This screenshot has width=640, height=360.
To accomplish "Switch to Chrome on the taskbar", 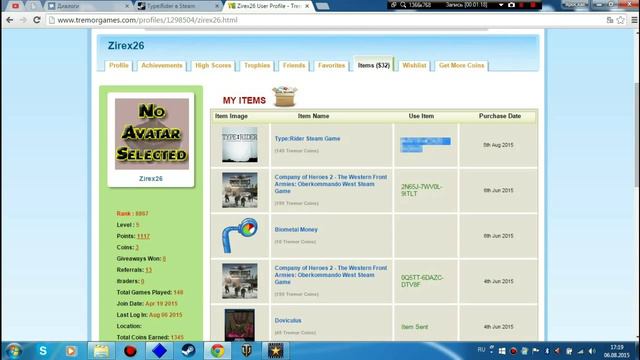I will [218, 351].
